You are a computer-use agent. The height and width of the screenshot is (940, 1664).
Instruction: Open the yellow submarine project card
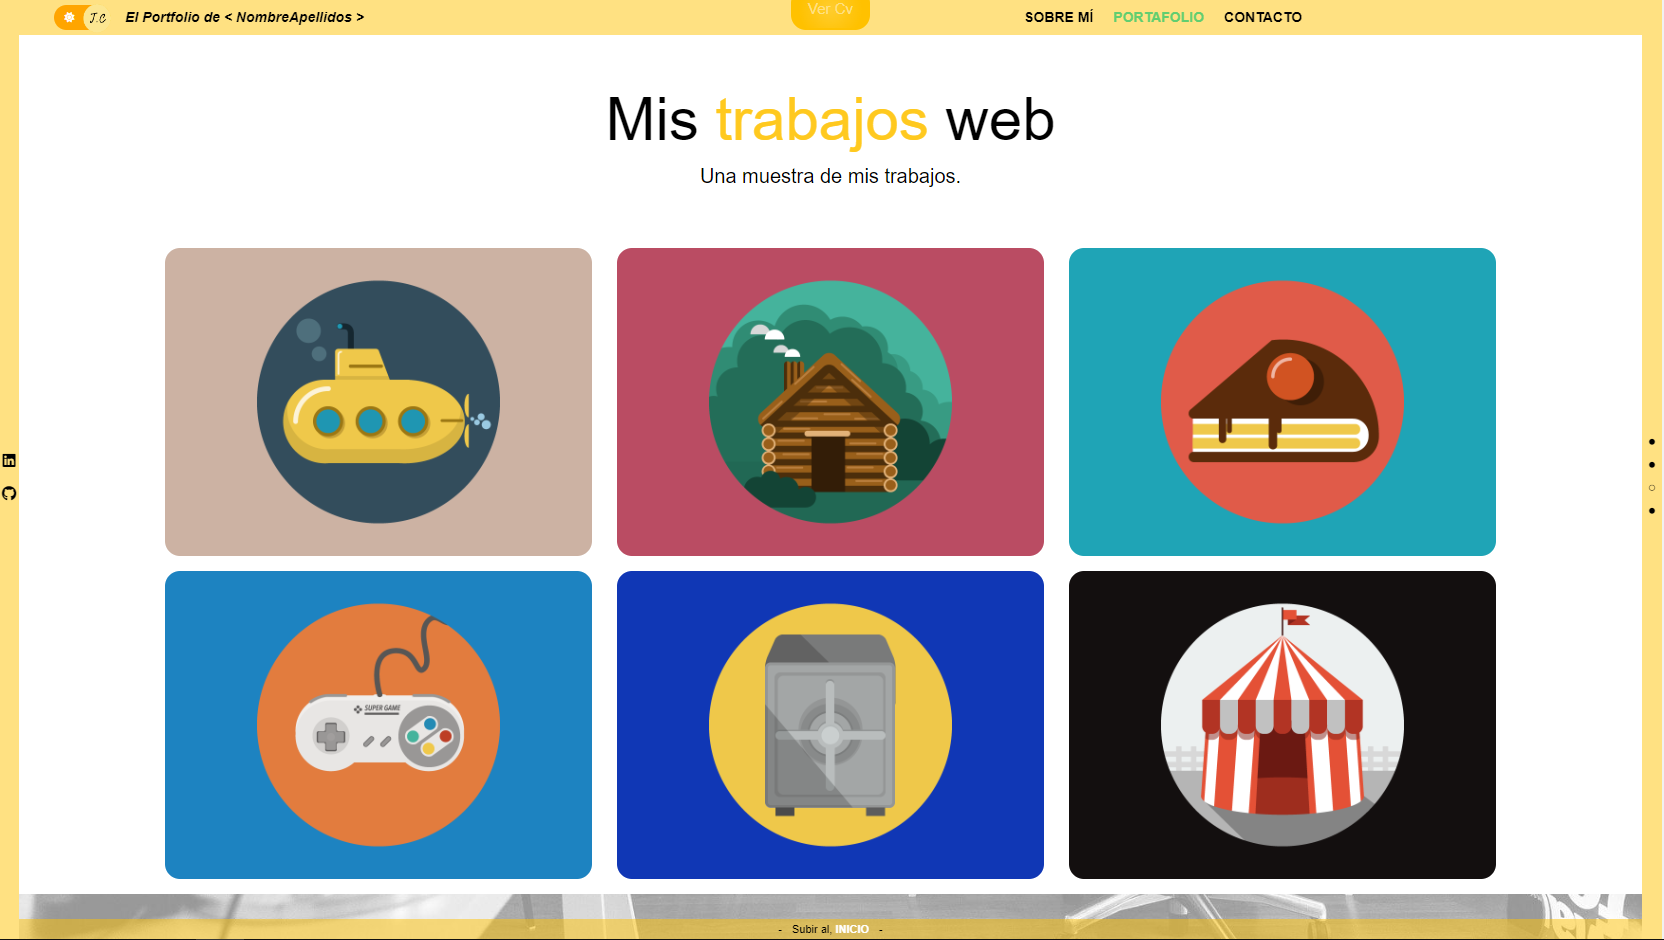378,402
